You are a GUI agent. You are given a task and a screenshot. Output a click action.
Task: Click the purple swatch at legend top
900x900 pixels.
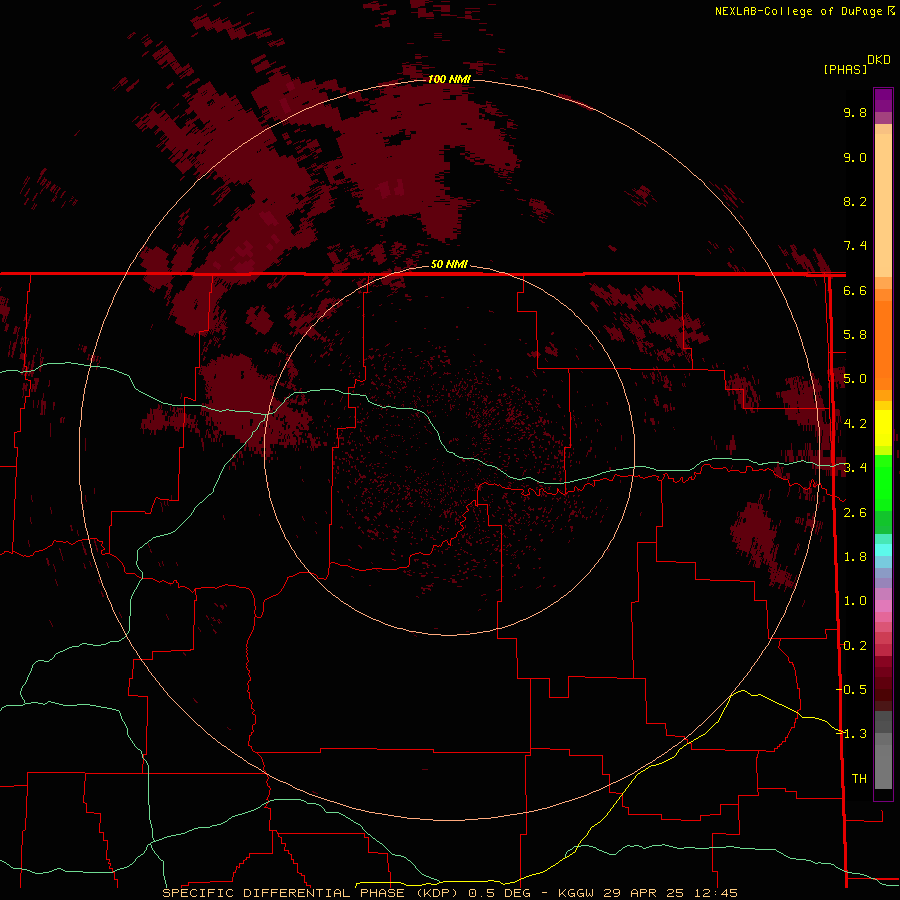coord(883,100)
